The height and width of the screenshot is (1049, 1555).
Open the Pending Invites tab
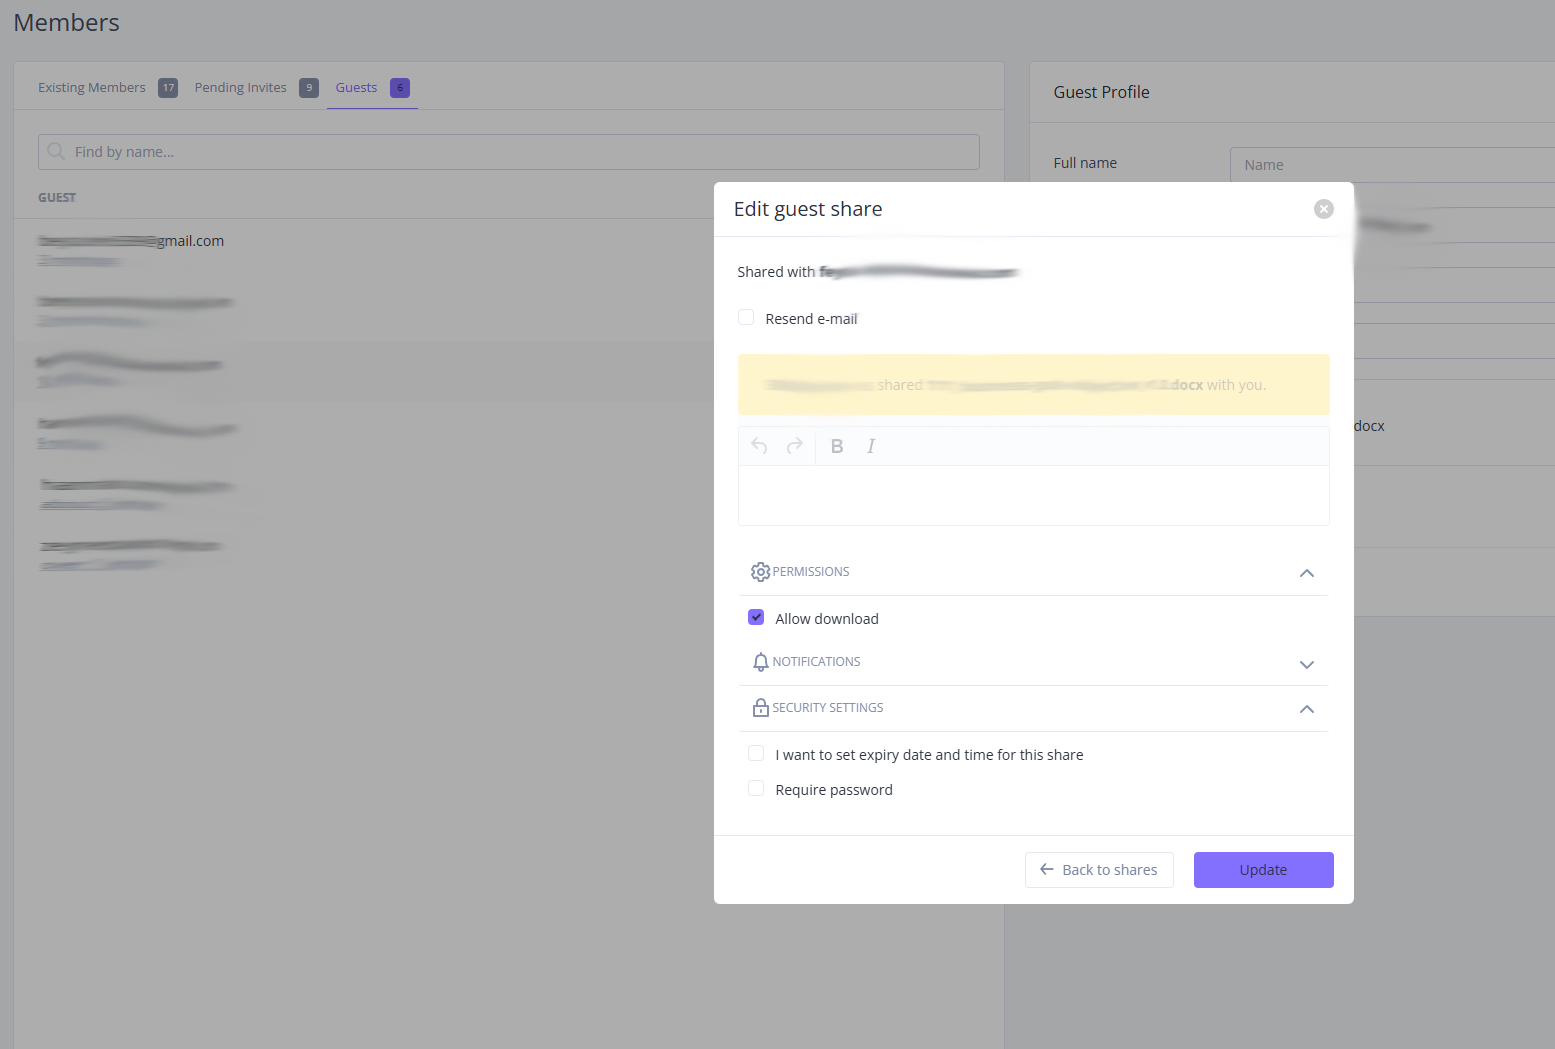[240, 87]
